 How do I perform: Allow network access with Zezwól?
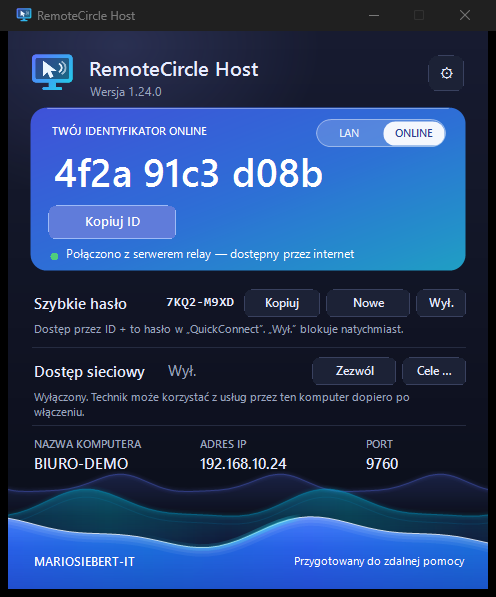[354, 371]
